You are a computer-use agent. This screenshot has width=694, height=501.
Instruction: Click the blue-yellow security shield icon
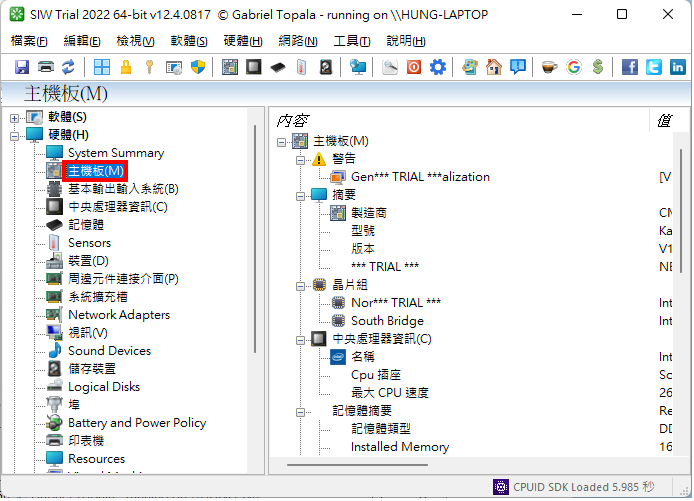pos(197,67)
